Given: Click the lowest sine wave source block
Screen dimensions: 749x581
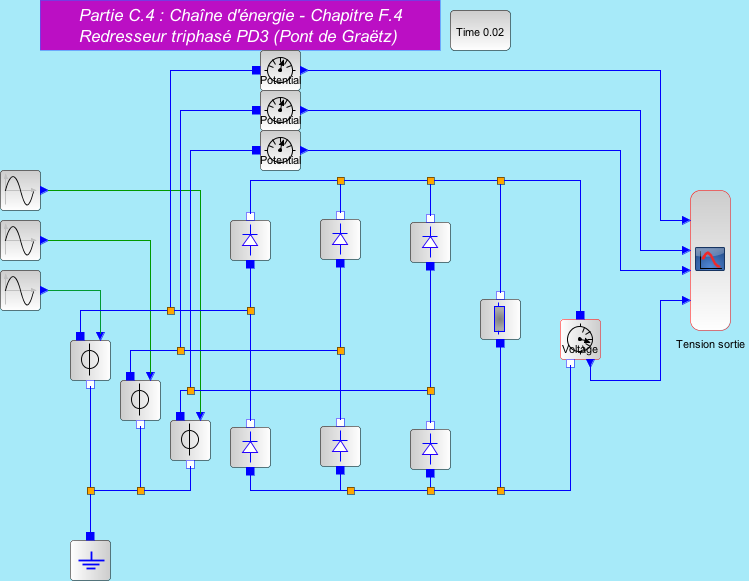Looking at the screenshot, I should (20, 290).
